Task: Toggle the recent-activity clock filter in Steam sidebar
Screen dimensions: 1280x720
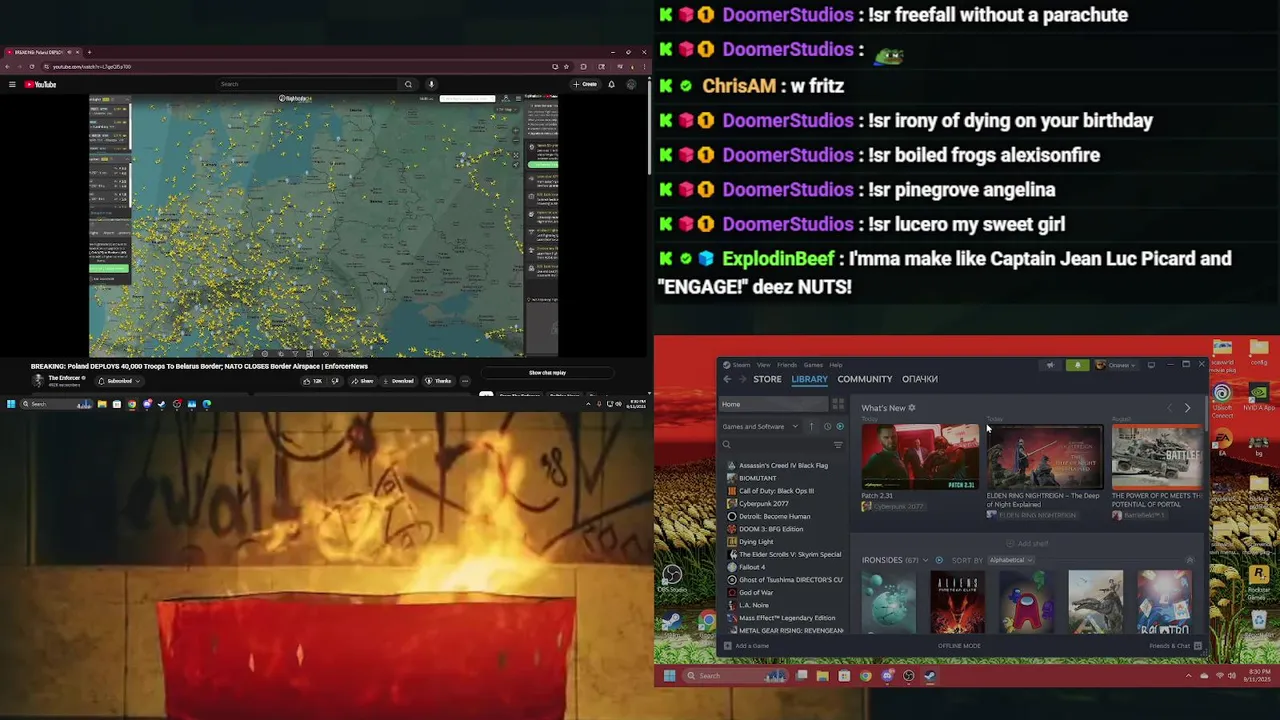Action: 826,427
